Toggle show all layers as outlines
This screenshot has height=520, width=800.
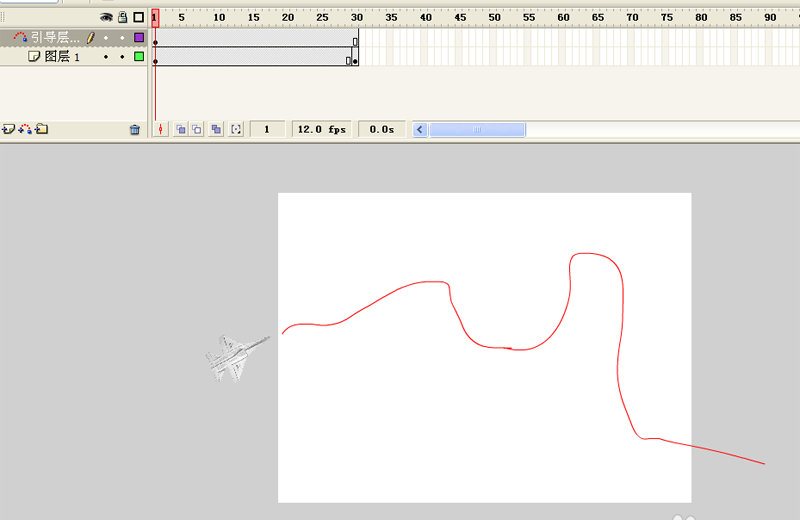point(138,17)
